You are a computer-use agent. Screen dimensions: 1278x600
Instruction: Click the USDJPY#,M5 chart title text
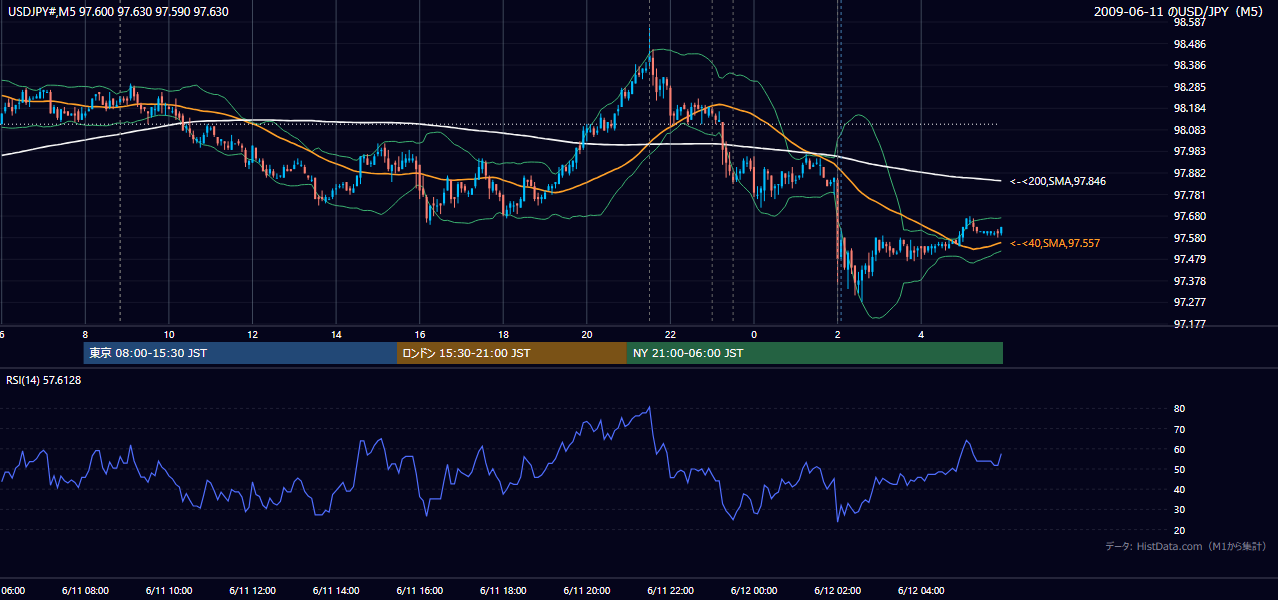pyautogui.click(x=119, y=12)
